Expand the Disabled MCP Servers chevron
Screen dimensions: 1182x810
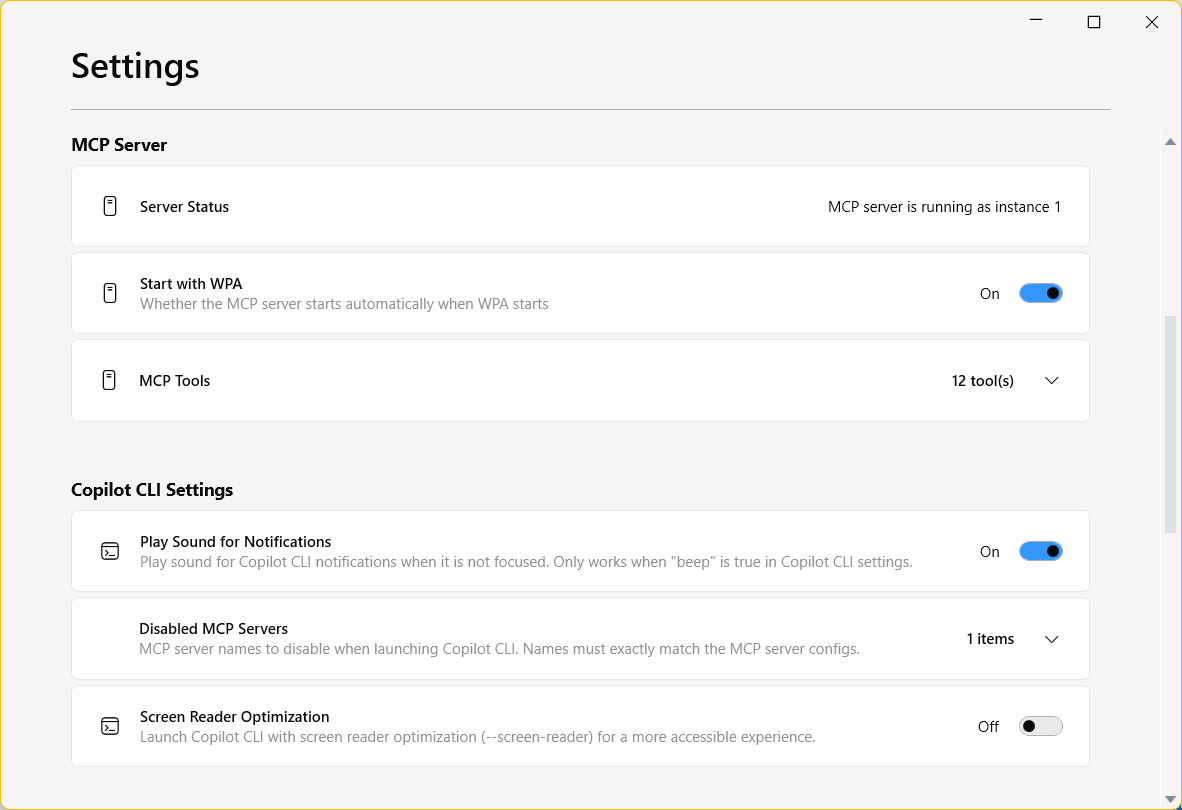coord(1052,639)
